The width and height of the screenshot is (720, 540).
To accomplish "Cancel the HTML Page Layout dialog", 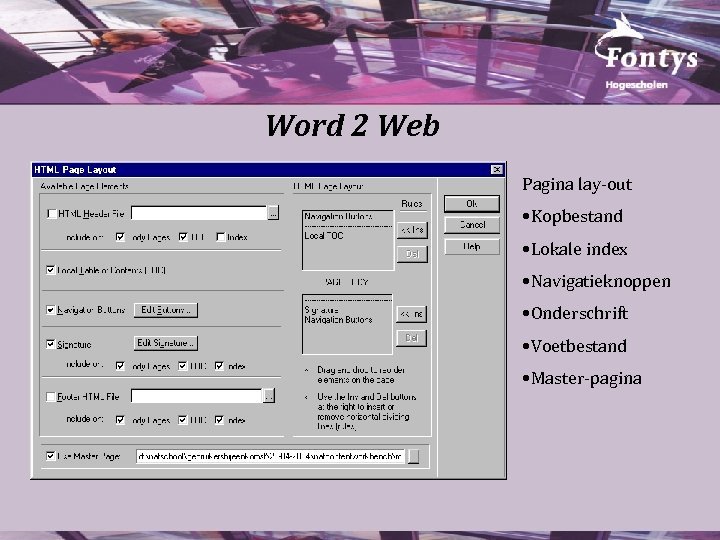I will pyautogui.click(x=472, y=225).
